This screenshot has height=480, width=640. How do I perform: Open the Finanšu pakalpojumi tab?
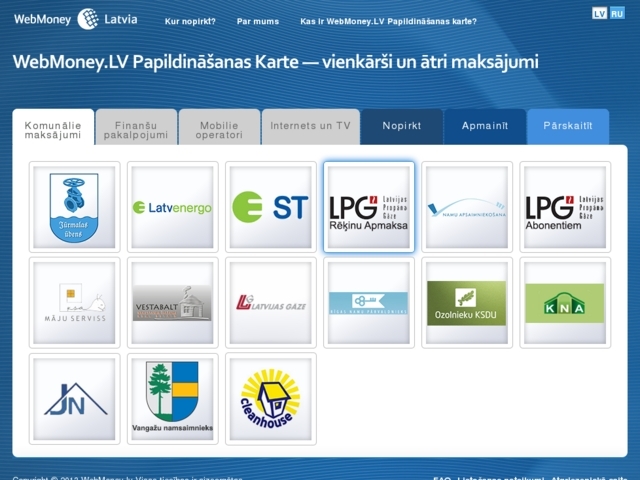136,127
